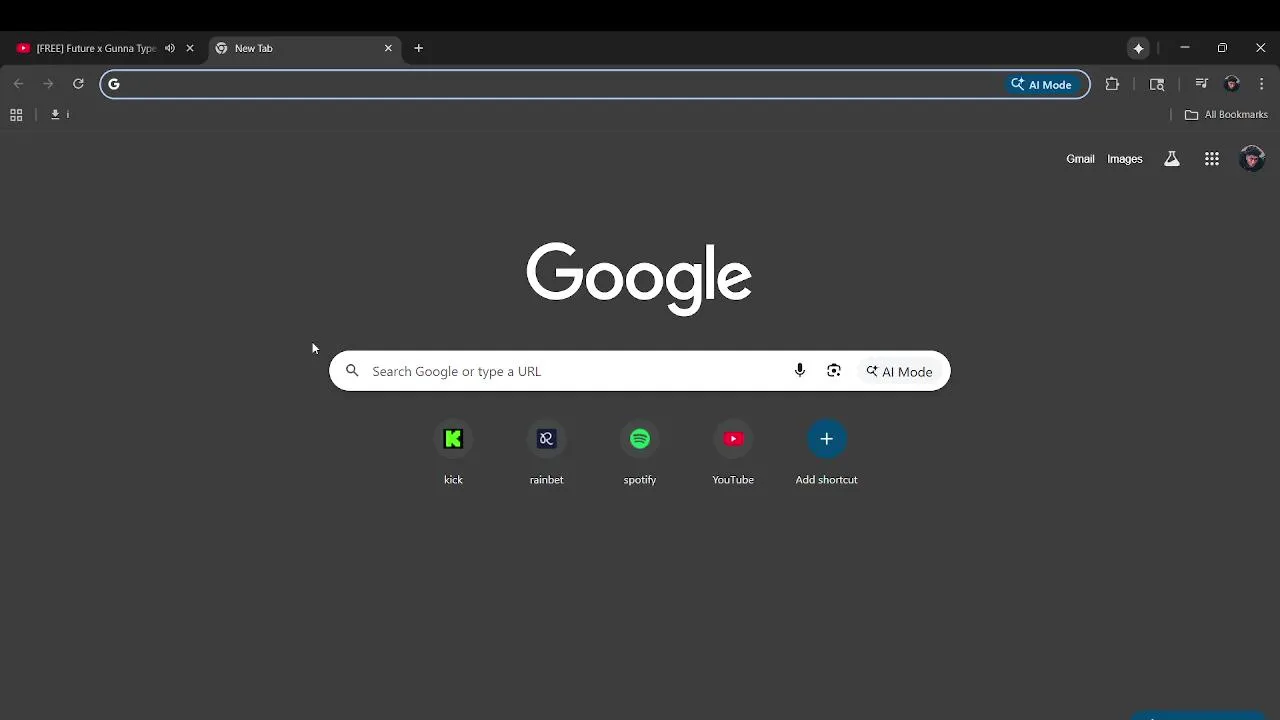Screen dimensions: 1280x720
Task: Open the Search Labs flask icon
Action: [x=1172, y=159]
